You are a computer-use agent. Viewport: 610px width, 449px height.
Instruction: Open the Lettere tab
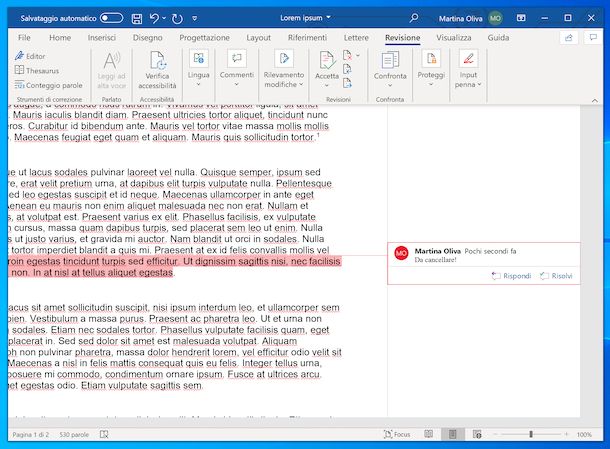(356, 38)
